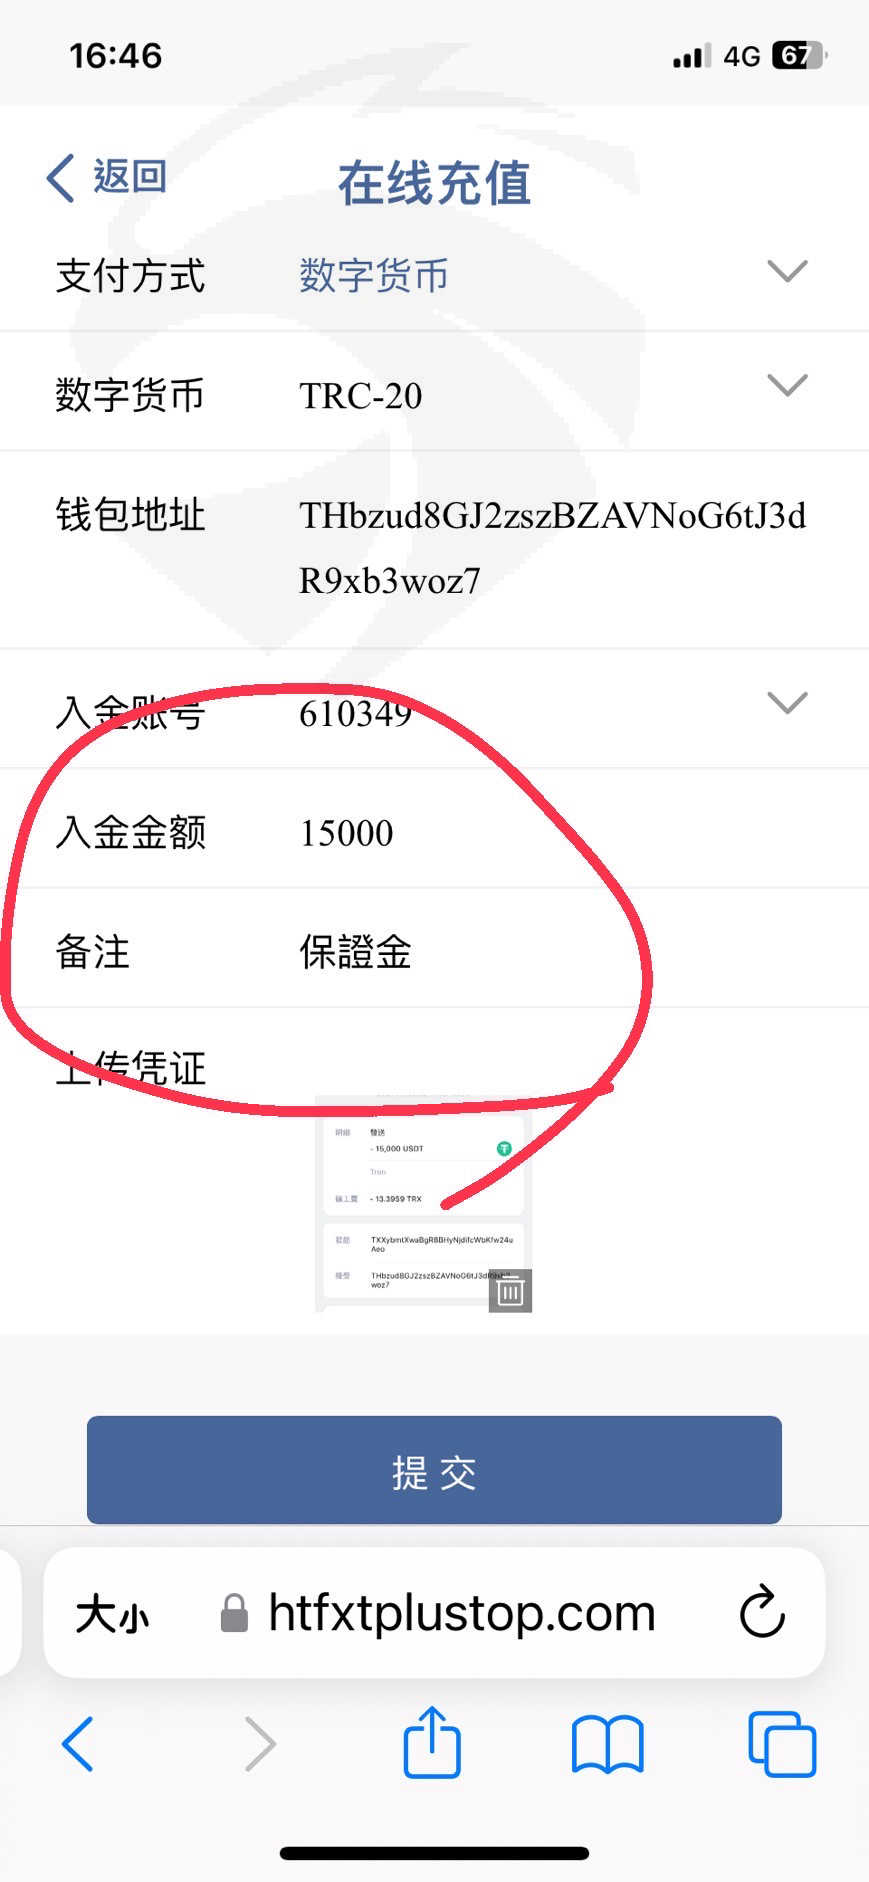The image size is (869, 1882).
Task: Show all Safari tabs
Action: (782, 1744)
